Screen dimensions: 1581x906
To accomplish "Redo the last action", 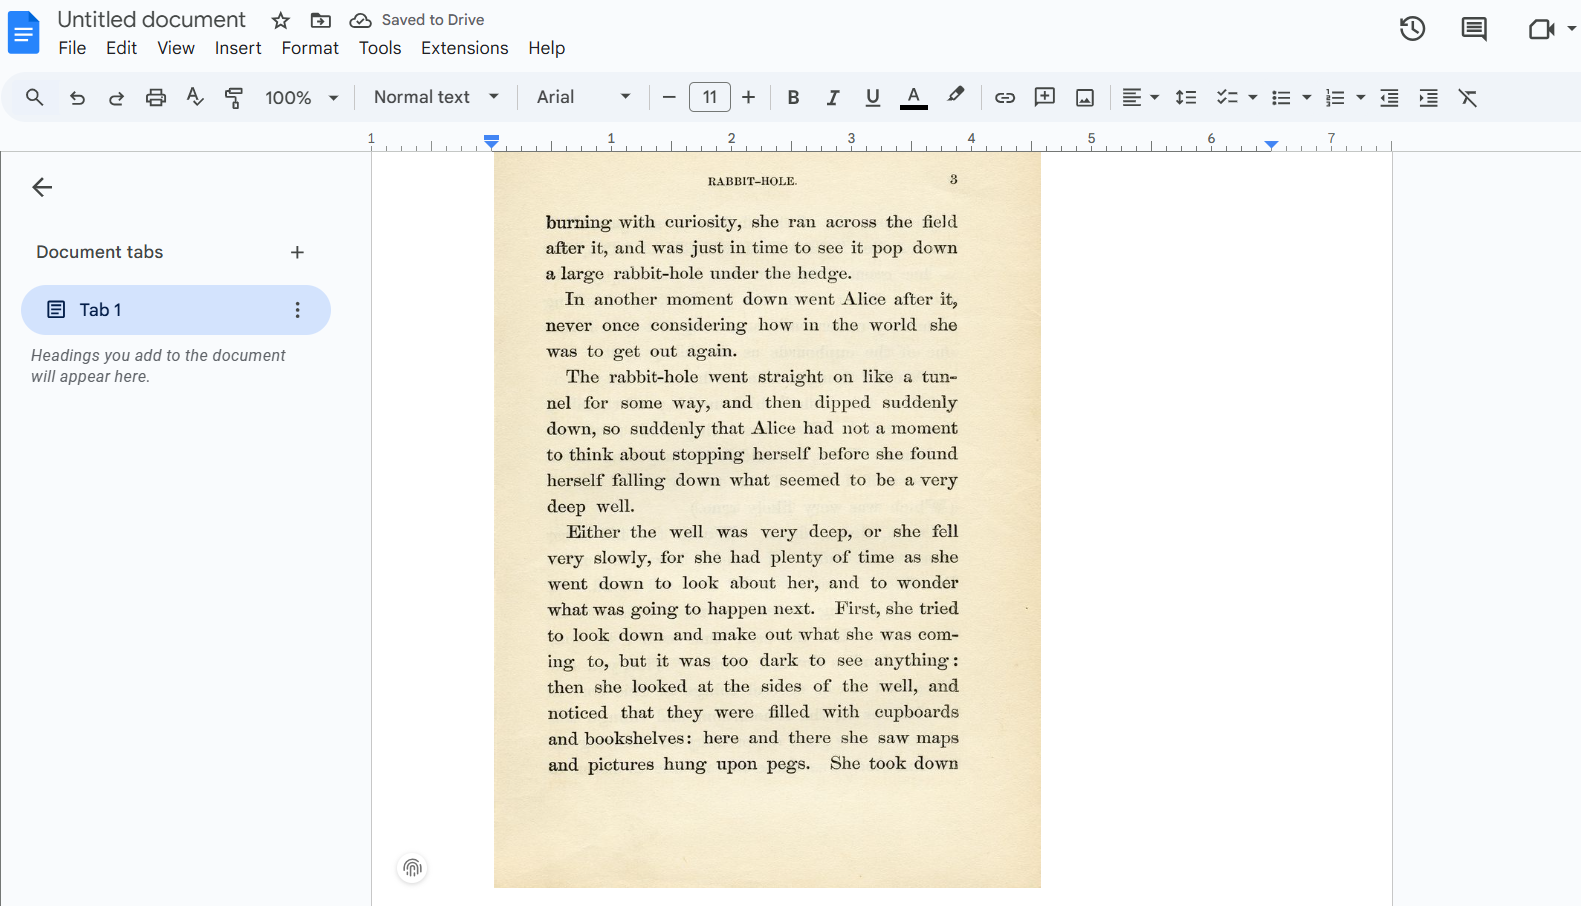I will pos(116,97).
